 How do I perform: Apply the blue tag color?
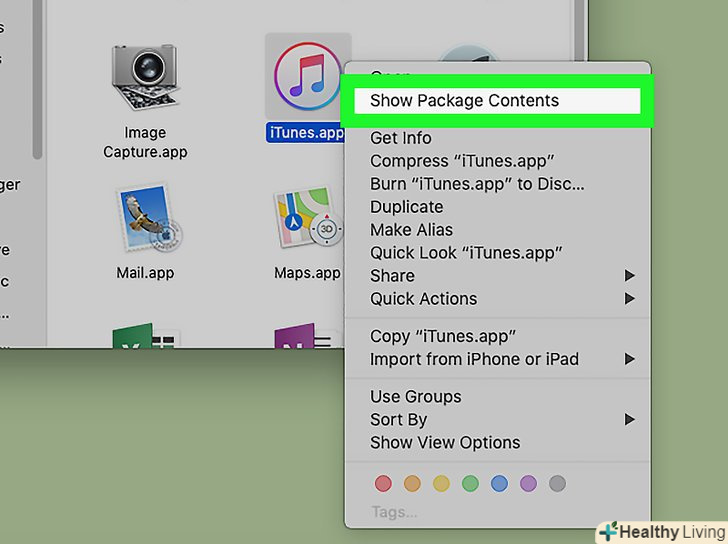pyautogui.click(x=499, y=484)
